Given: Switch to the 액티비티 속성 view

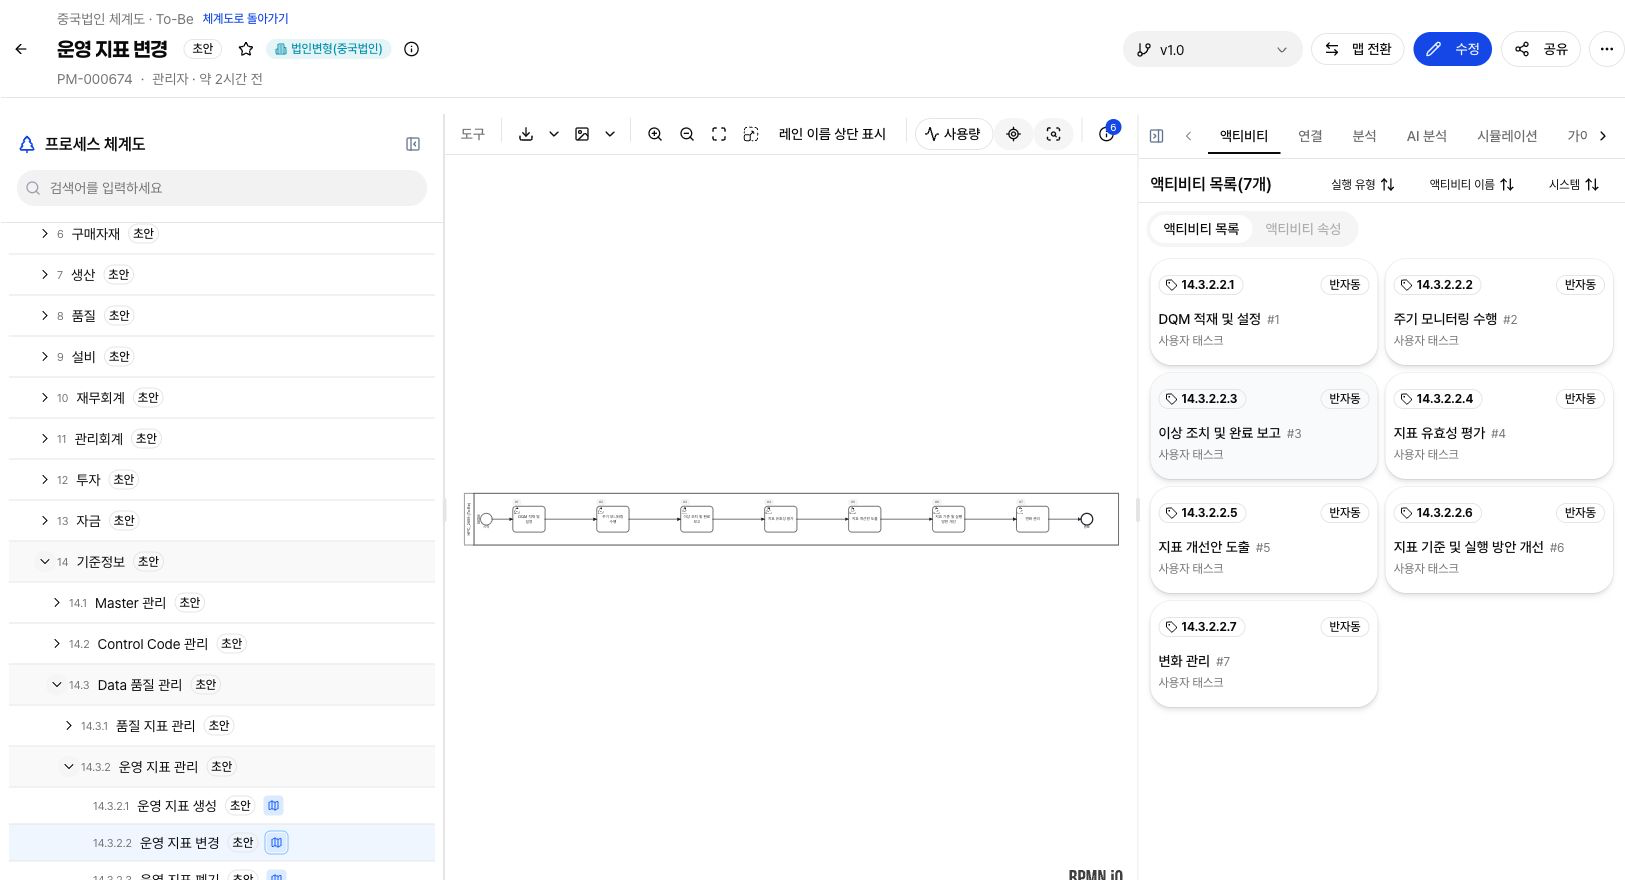Looking at the screenshot, I should [x=1303, y=229].
